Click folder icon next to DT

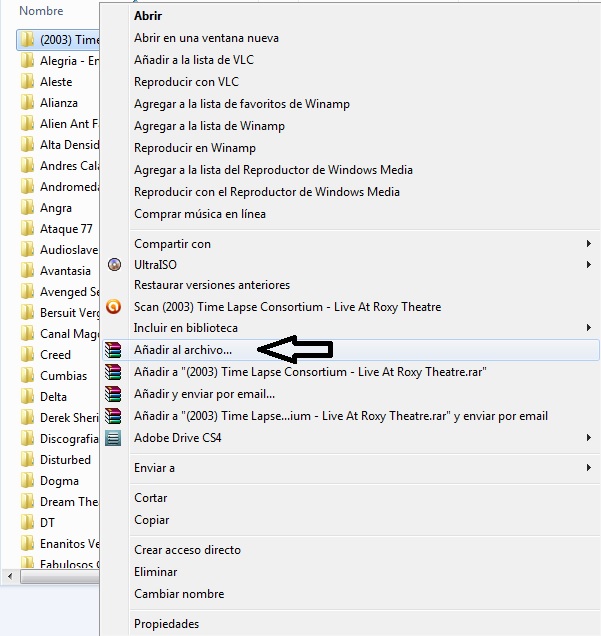click(x=27, y=523)
